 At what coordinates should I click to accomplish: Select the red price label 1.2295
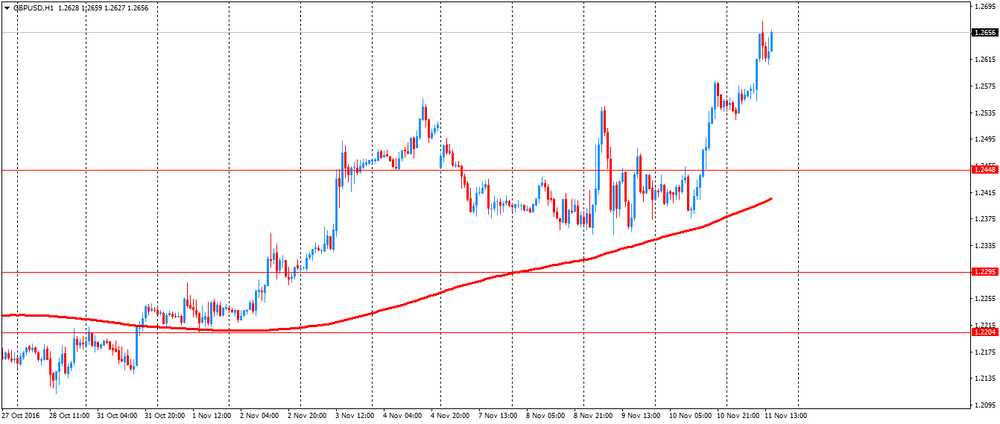point(983,272)
